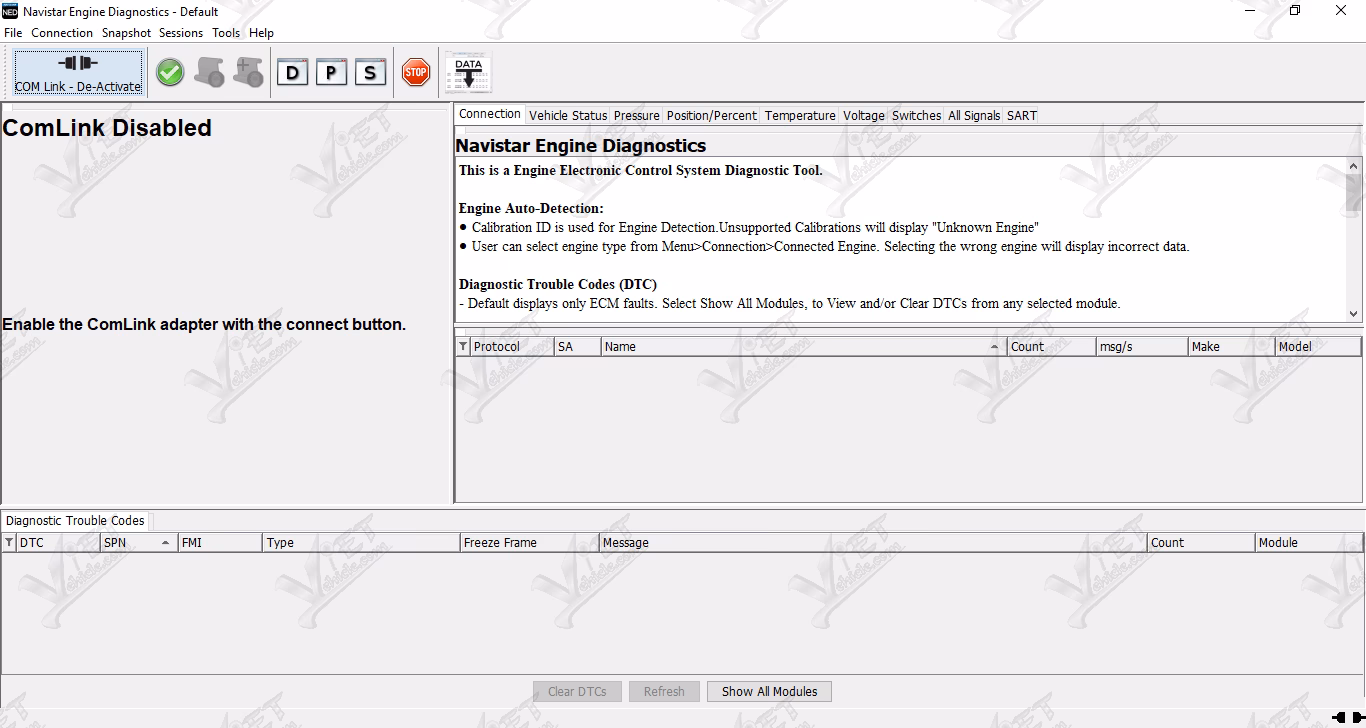Image resolution: width=1366 pixels, height=728 pixels.
Task: Open the Snapshot menu
Action: click(x=126, y=32)
